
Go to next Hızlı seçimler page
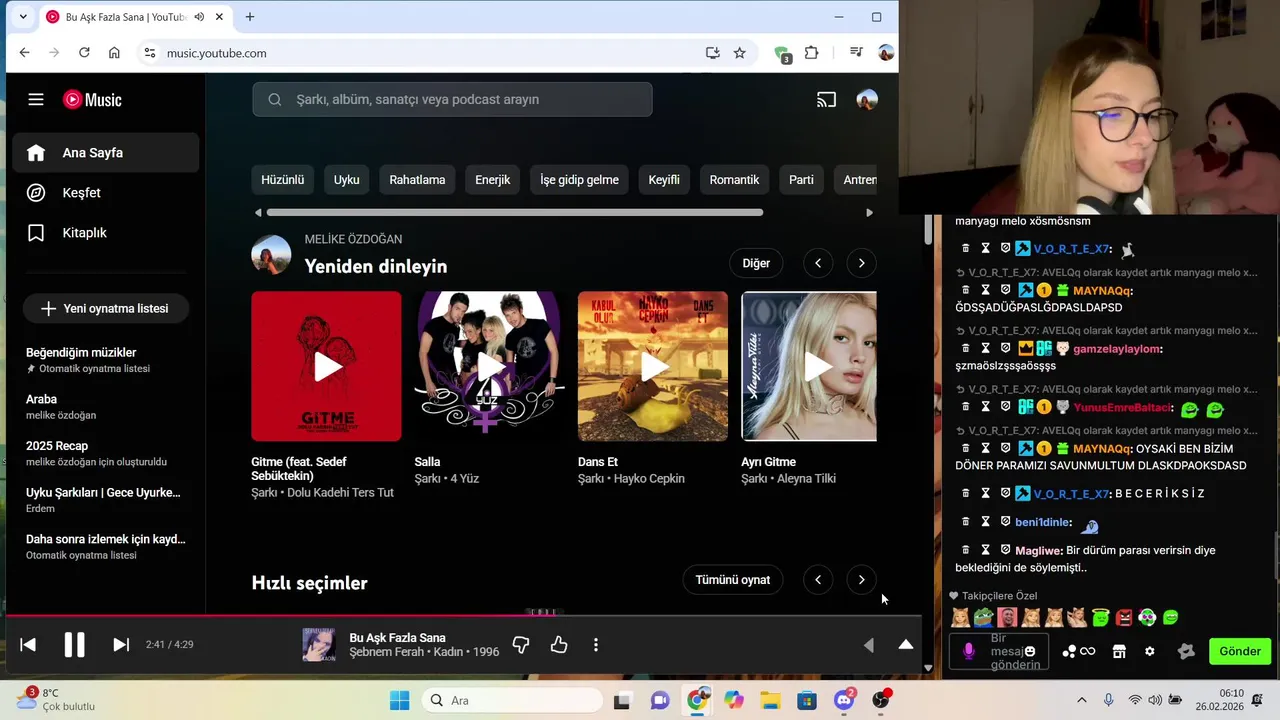[x=862, y=580]
